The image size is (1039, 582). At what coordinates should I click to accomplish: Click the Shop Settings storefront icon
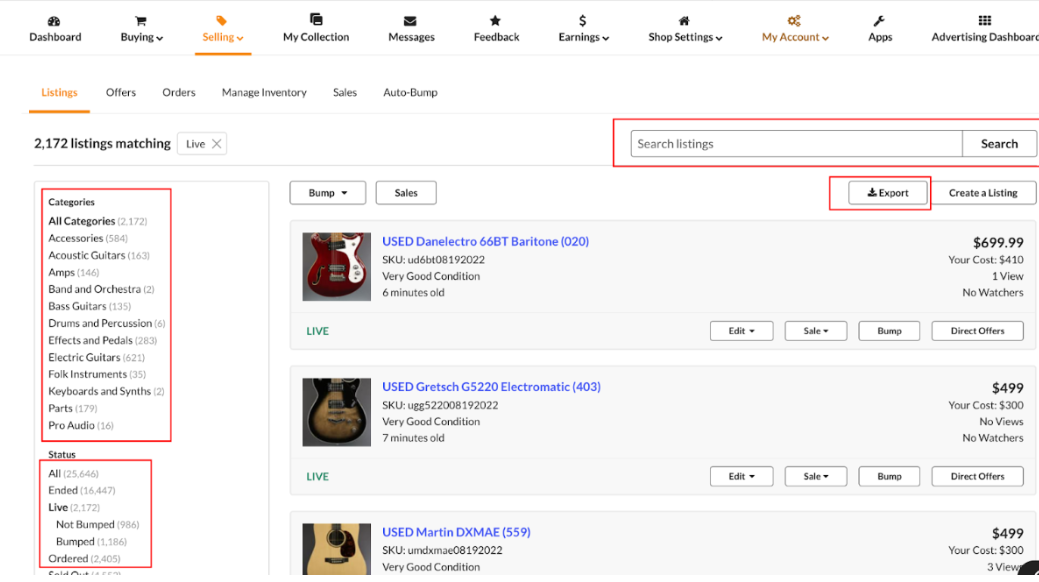(x=684, y=21)
